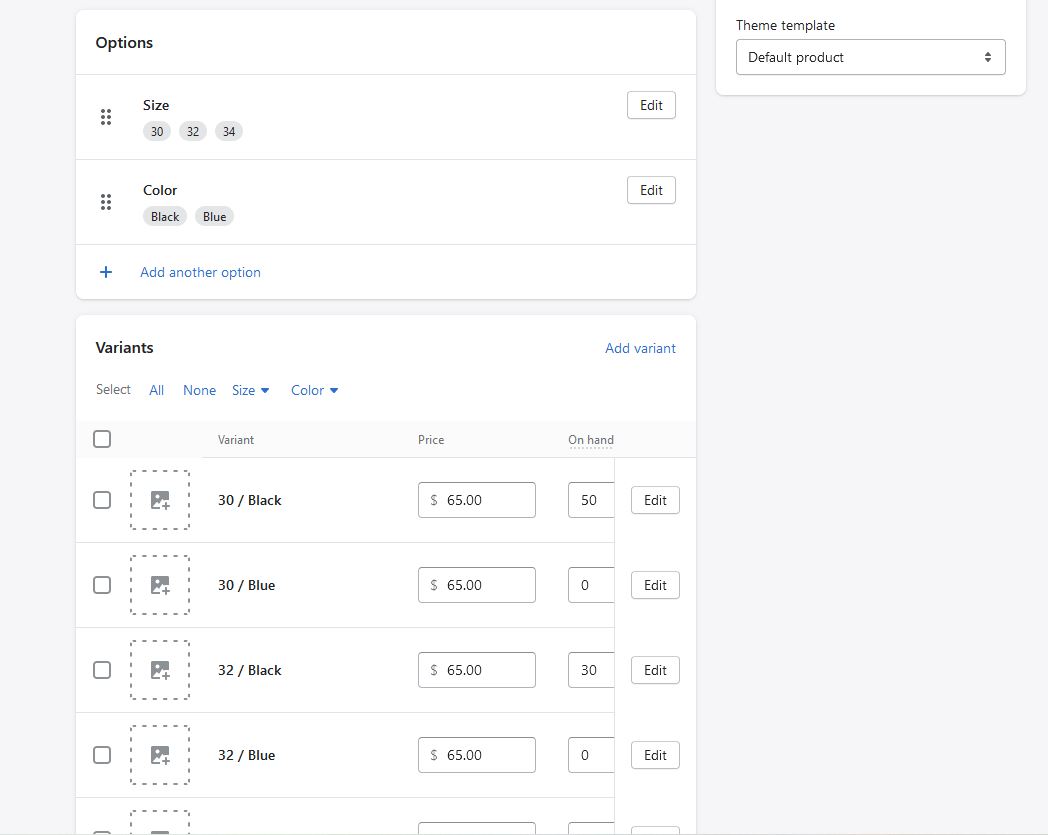Click None to deselect variants
This screenshot has width=1048, height=835.
click(199, 390)
